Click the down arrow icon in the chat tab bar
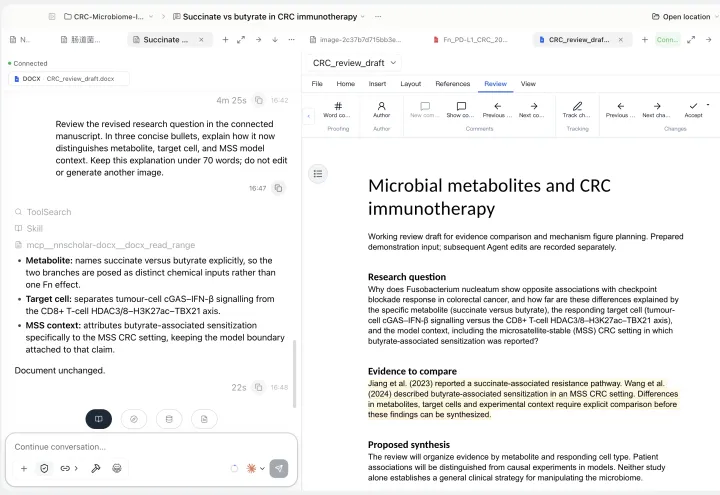 tap(275, 39)
